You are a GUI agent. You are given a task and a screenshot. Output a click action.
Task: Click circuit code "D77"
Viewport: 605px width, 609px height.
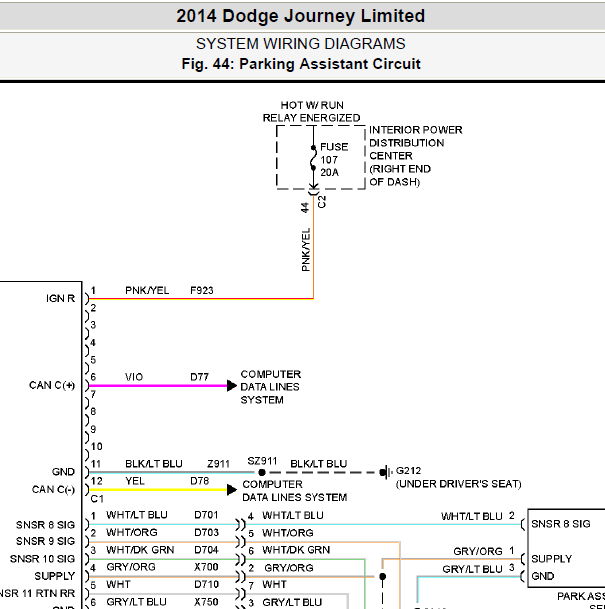pyautogui.click(x=199, y=377)
